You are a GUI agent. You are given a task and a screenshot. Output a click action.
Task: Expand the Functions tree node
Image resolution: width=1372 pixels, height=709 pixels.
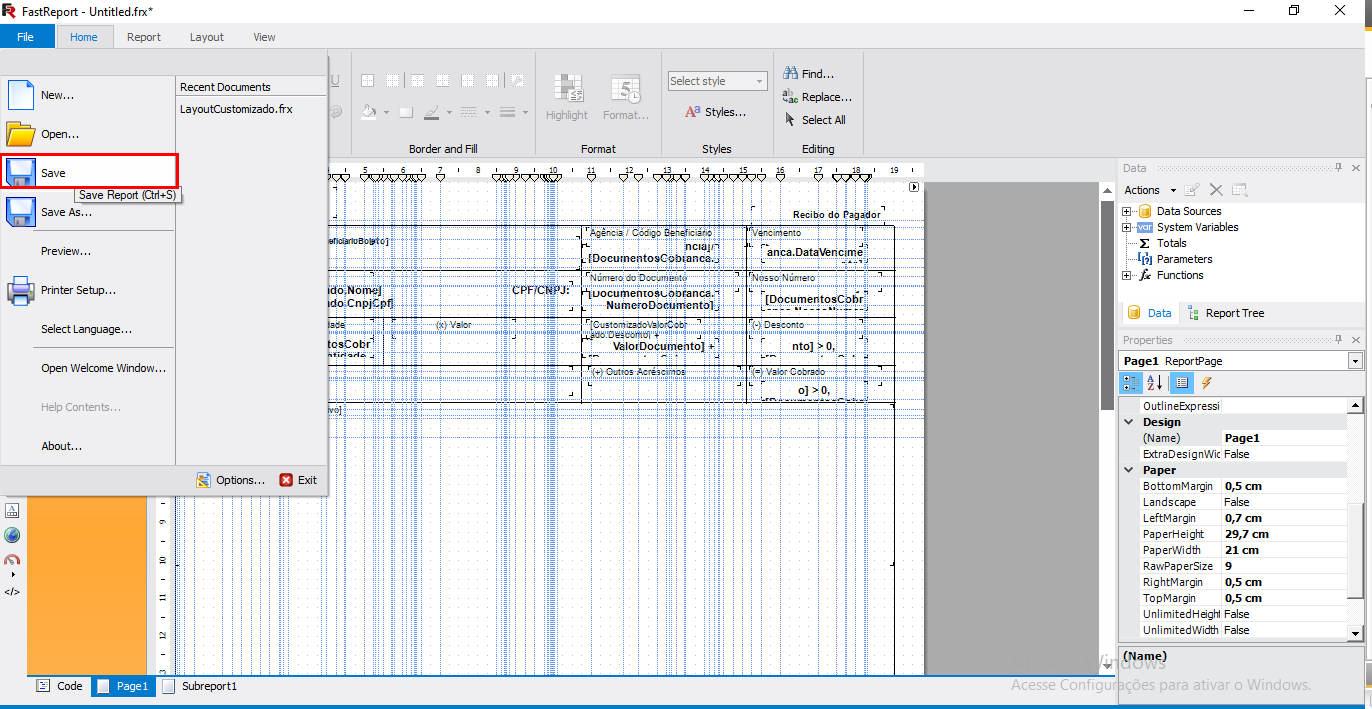[1127, 275]
